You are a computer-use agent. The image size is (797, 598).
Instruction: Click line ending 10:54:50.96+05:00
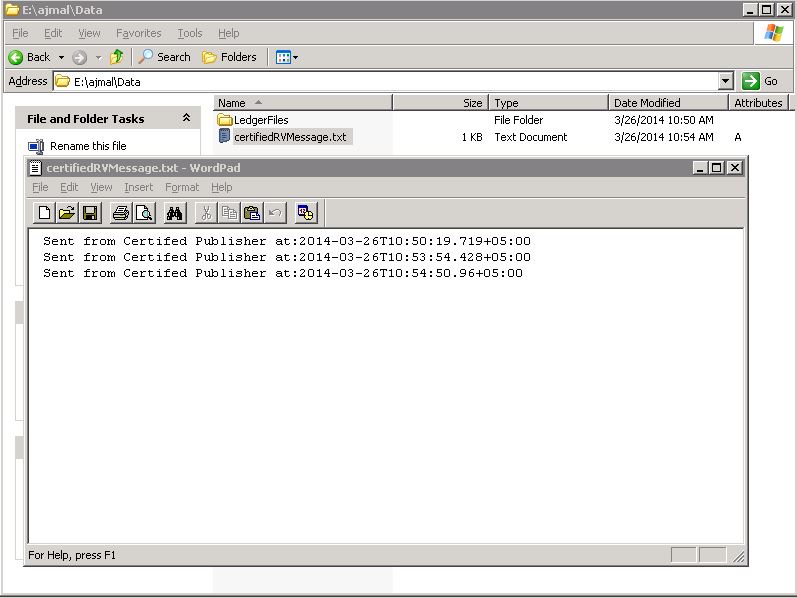pos(283,273)
